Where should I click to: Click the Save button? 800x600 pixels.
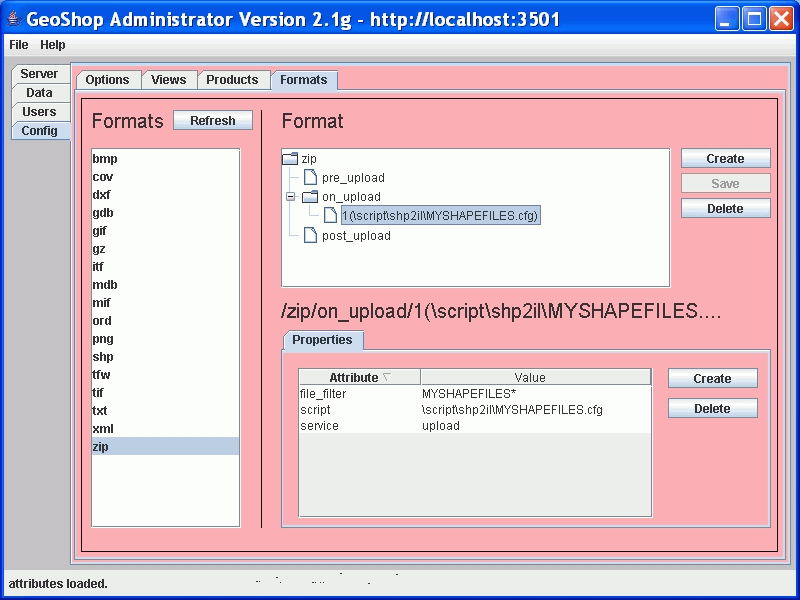[x=725, y=184]
